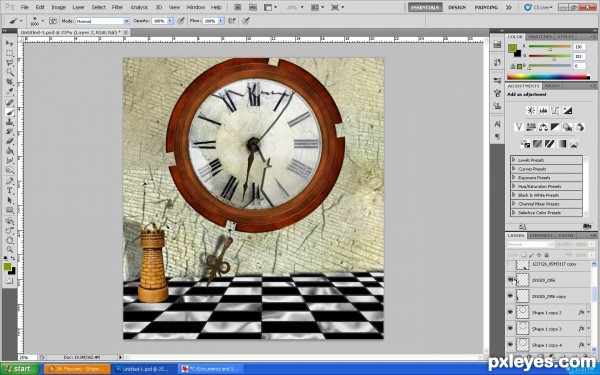
Task: Click the color spectrum ramp in Color panel
Action: point(548,77)
